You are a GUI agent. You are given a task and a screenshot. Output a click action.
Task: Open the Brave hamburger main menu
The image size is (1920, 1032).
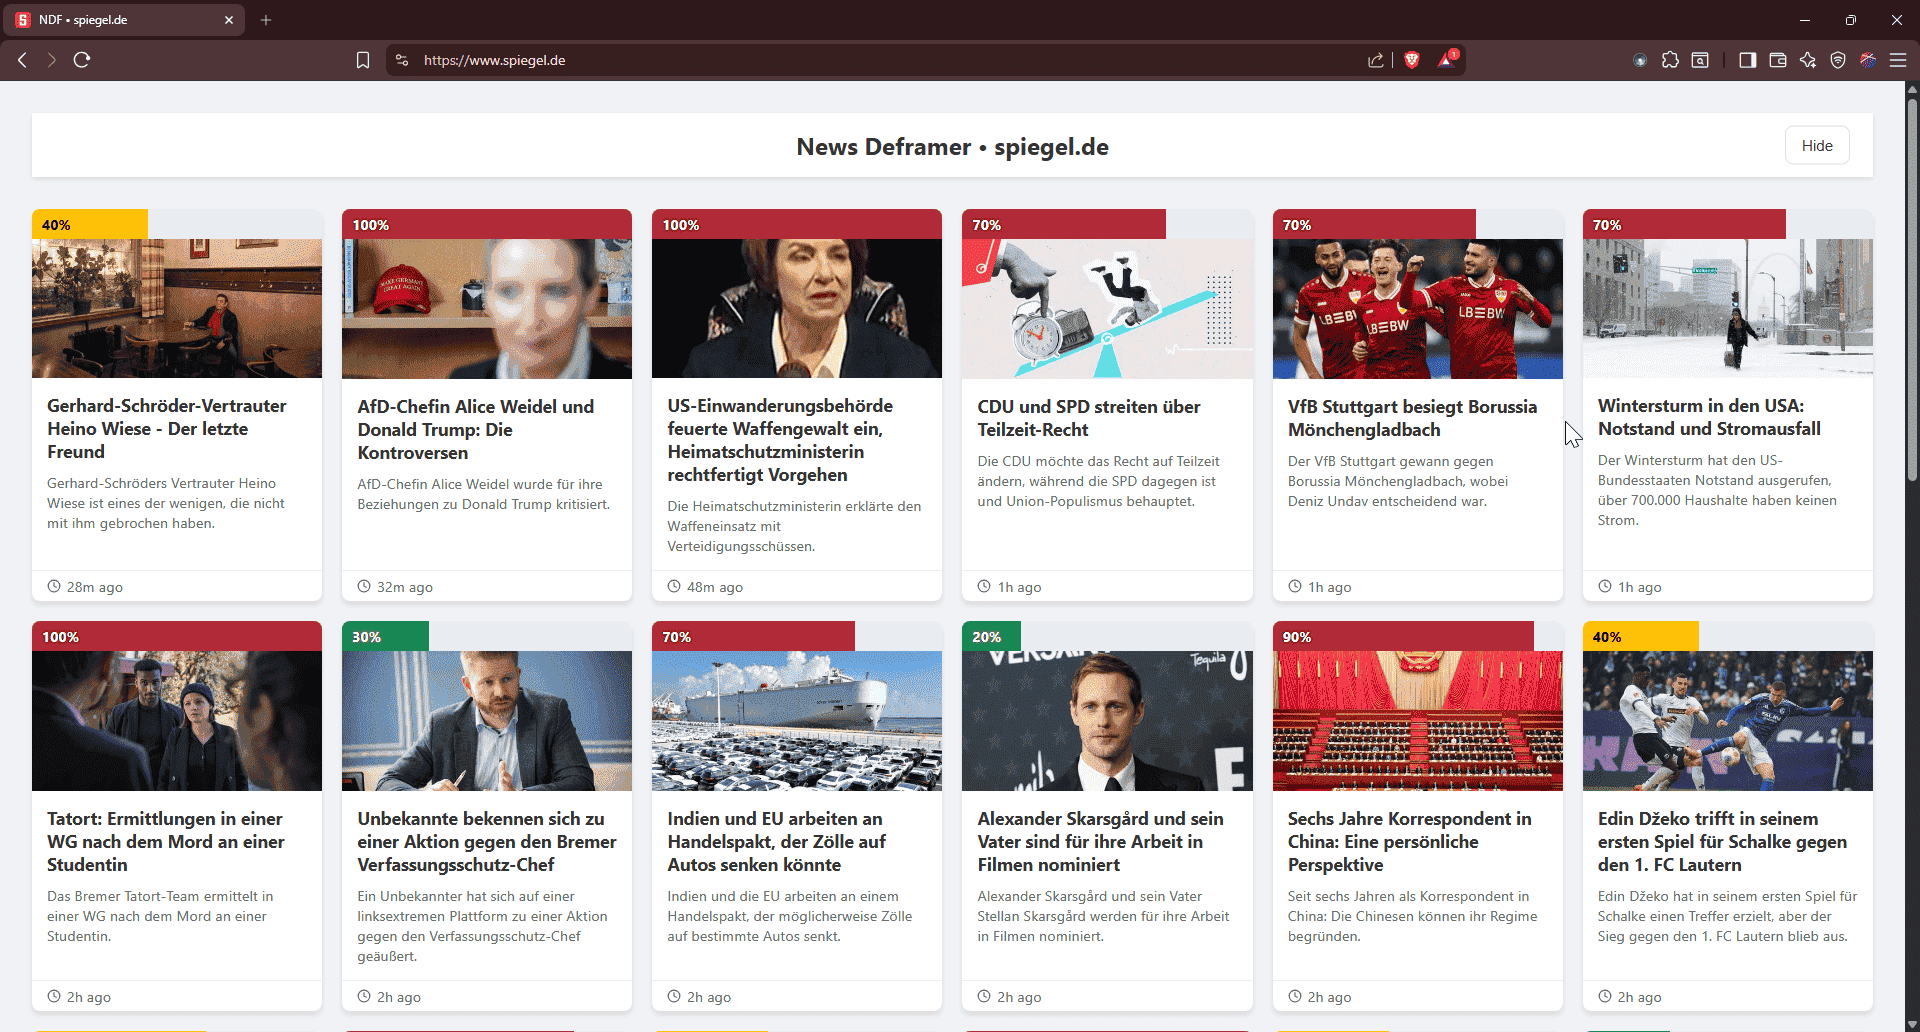click(x=1897, y=60)
